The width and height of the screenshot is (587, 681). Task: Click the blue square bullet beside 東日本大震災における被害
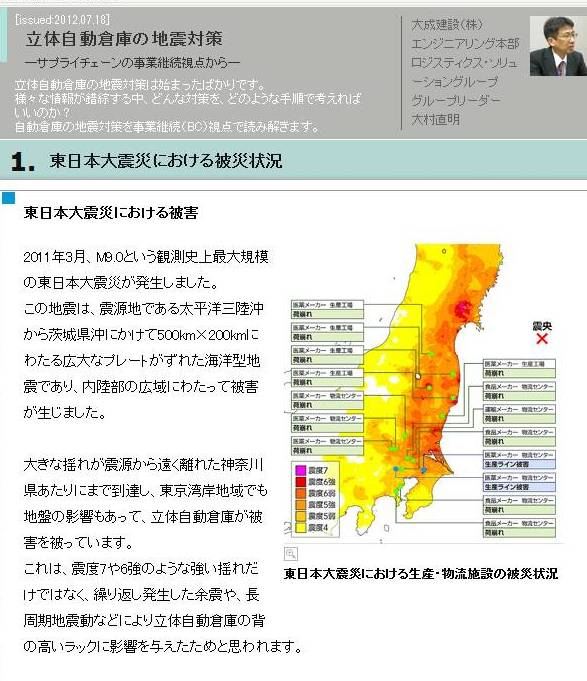pos(8,198)
